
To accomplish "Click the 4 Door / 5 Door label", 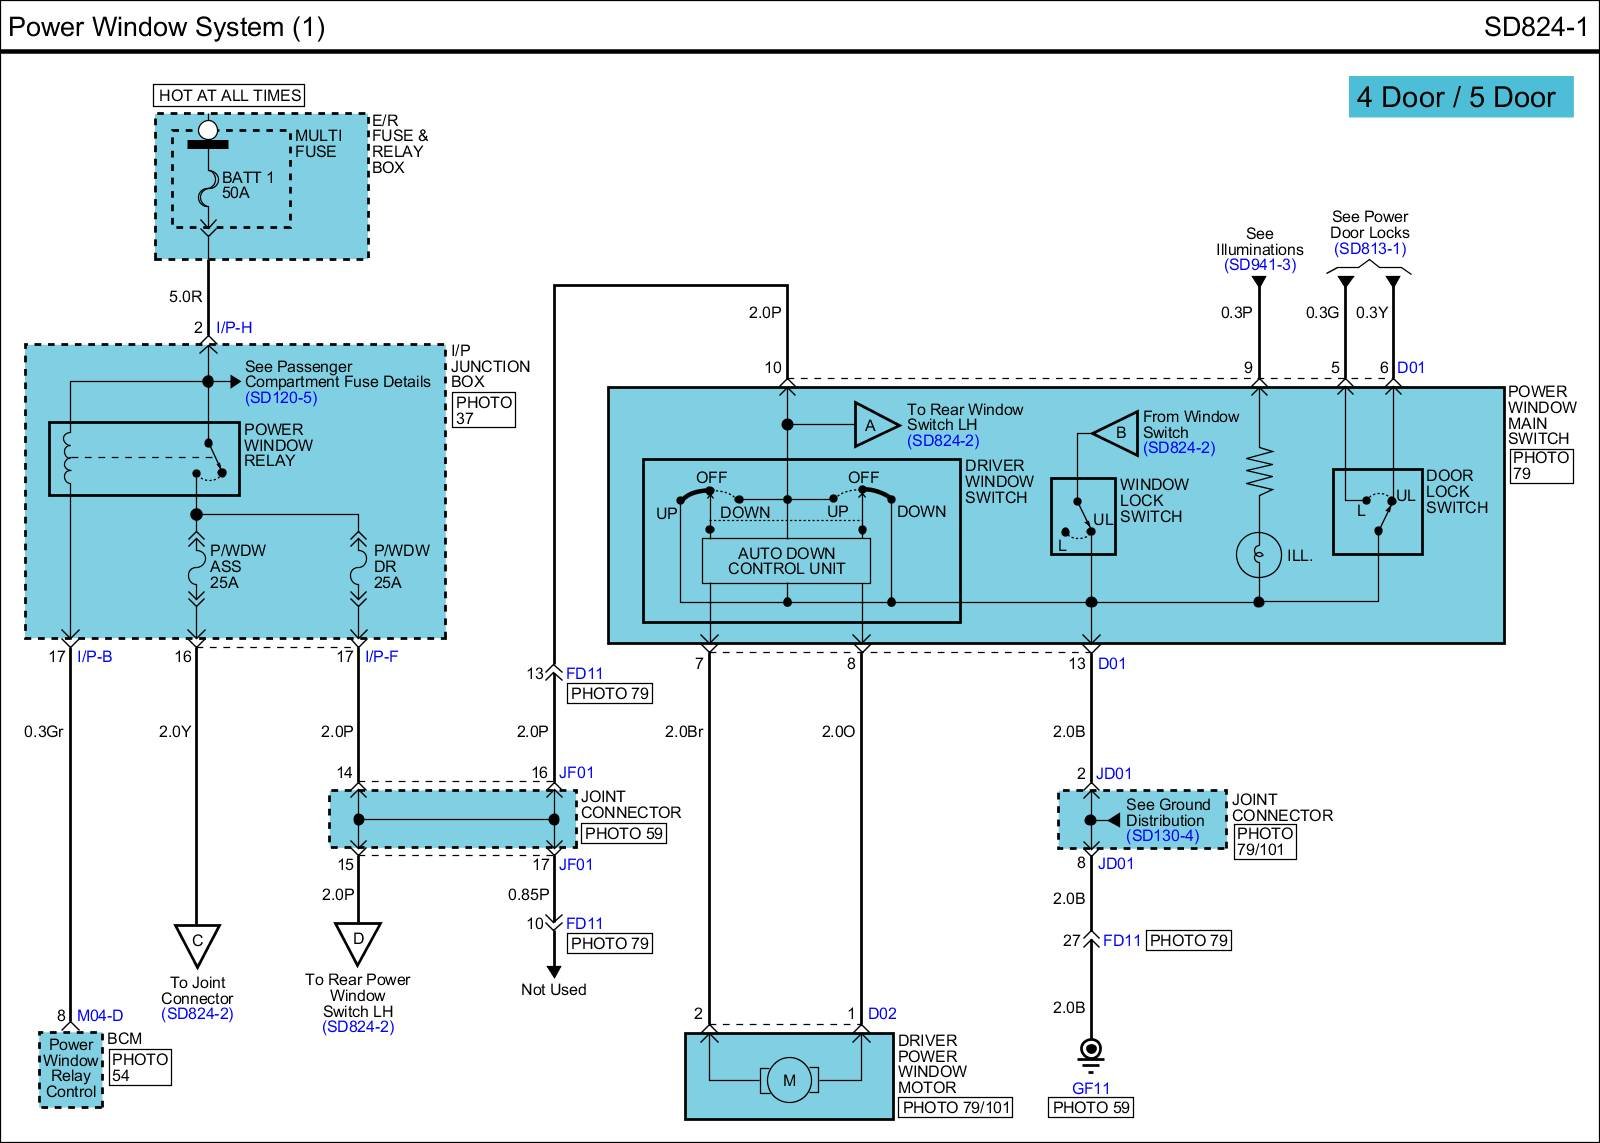I will (1459, 97).
